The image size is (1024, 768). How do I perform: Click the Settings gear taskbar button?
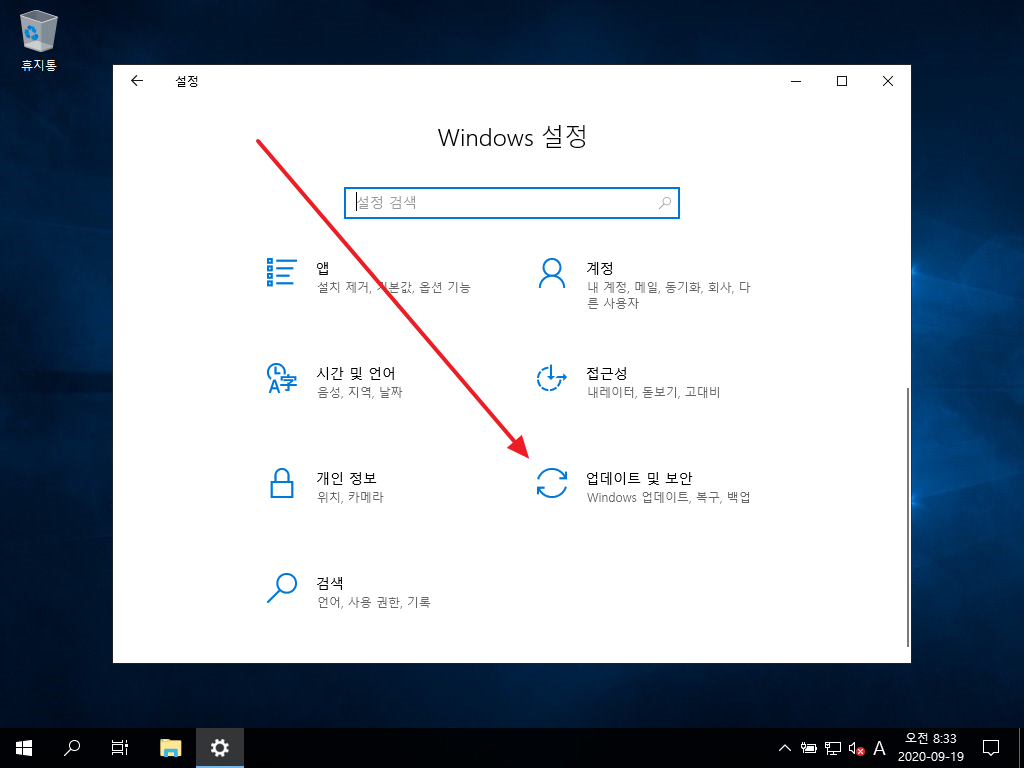(220, 748)
